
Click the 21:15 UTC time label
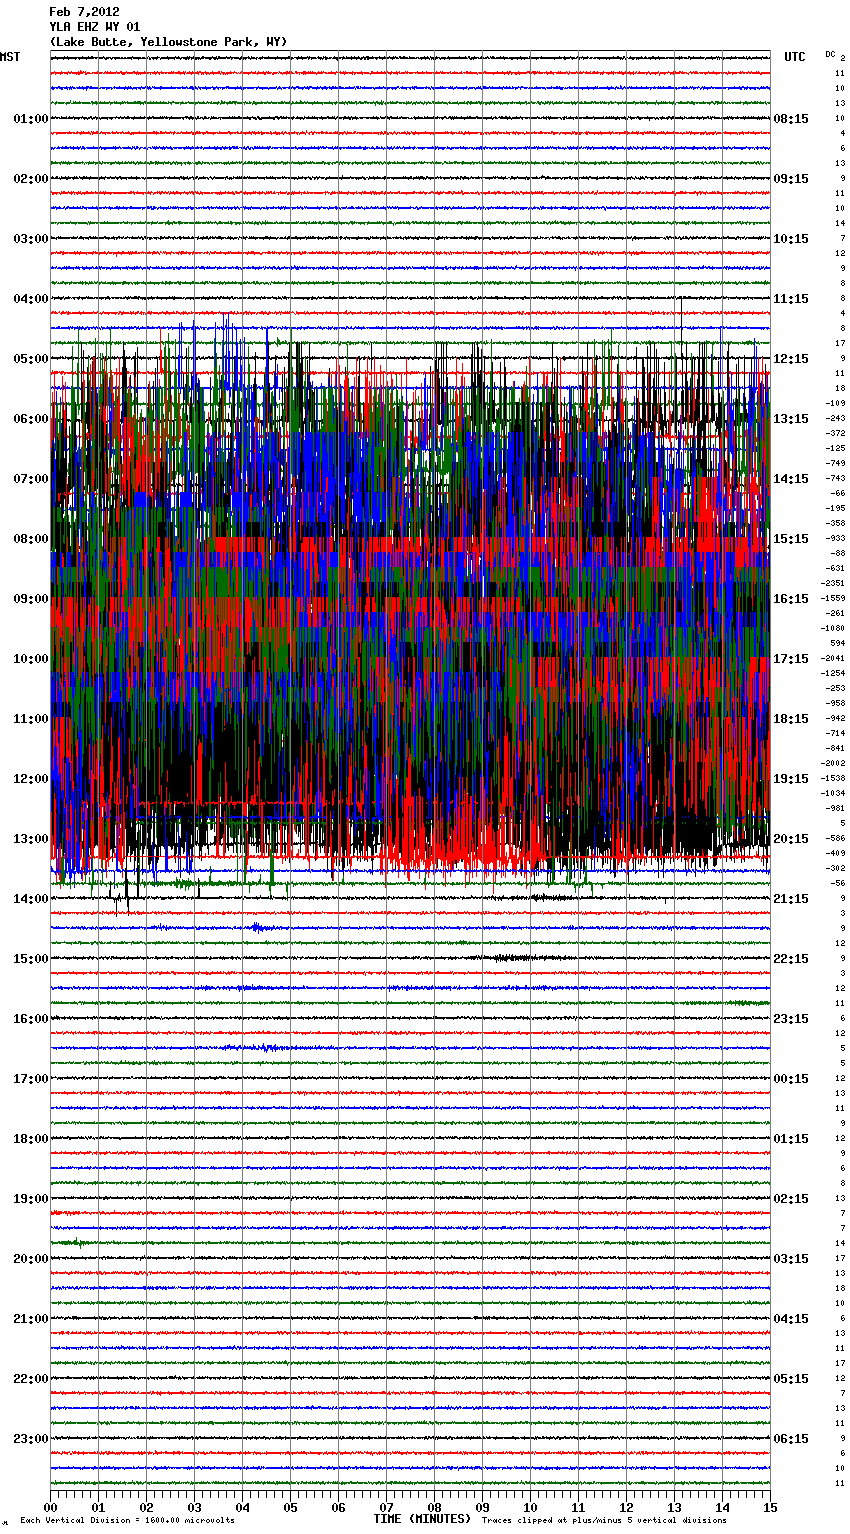tap(791, 899)
